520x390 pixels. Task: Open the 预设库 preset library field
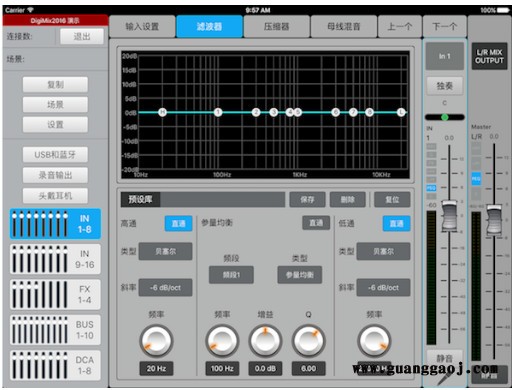[203, 200]
